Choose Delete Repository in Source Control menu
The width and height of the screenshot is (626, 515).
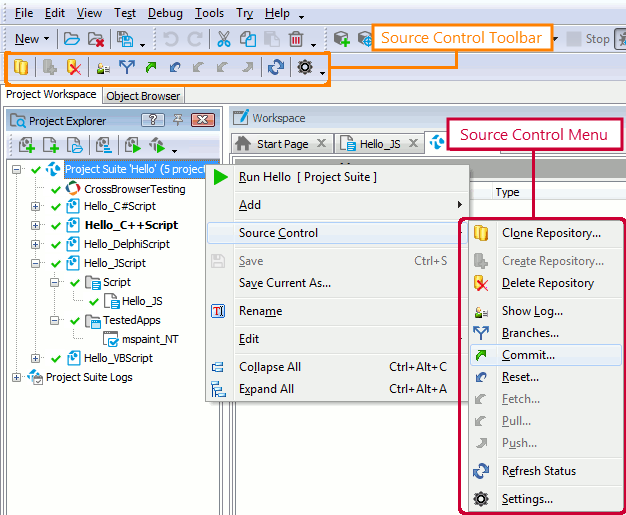click(x=546, y=283)
